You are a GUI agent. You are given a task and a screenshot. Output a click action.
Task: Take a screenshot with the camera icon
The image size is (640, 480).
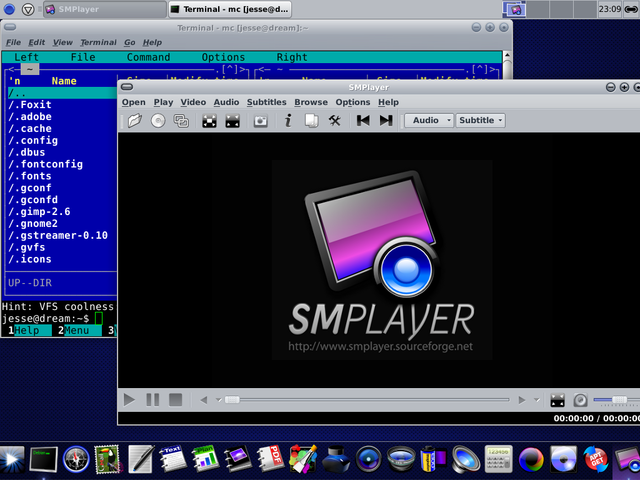(x=260, y=120)
